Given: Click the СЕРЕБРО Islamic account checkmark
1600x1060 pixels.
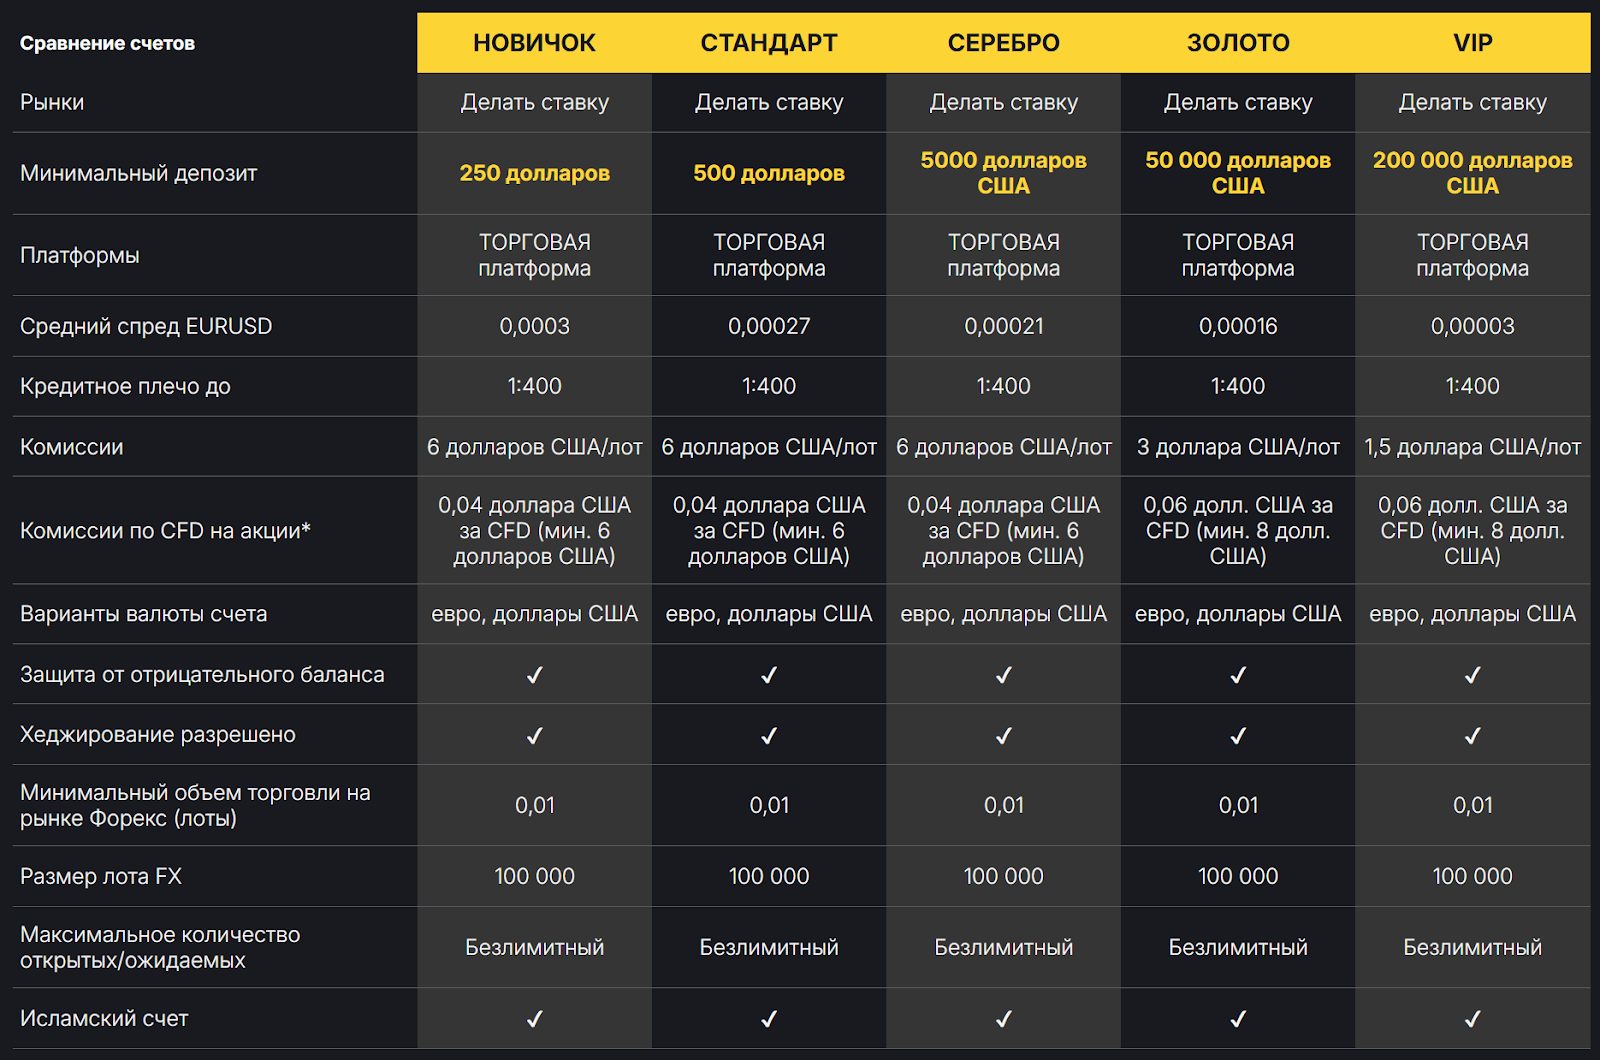Looking at the screenshot, I should (1004, 1019).
